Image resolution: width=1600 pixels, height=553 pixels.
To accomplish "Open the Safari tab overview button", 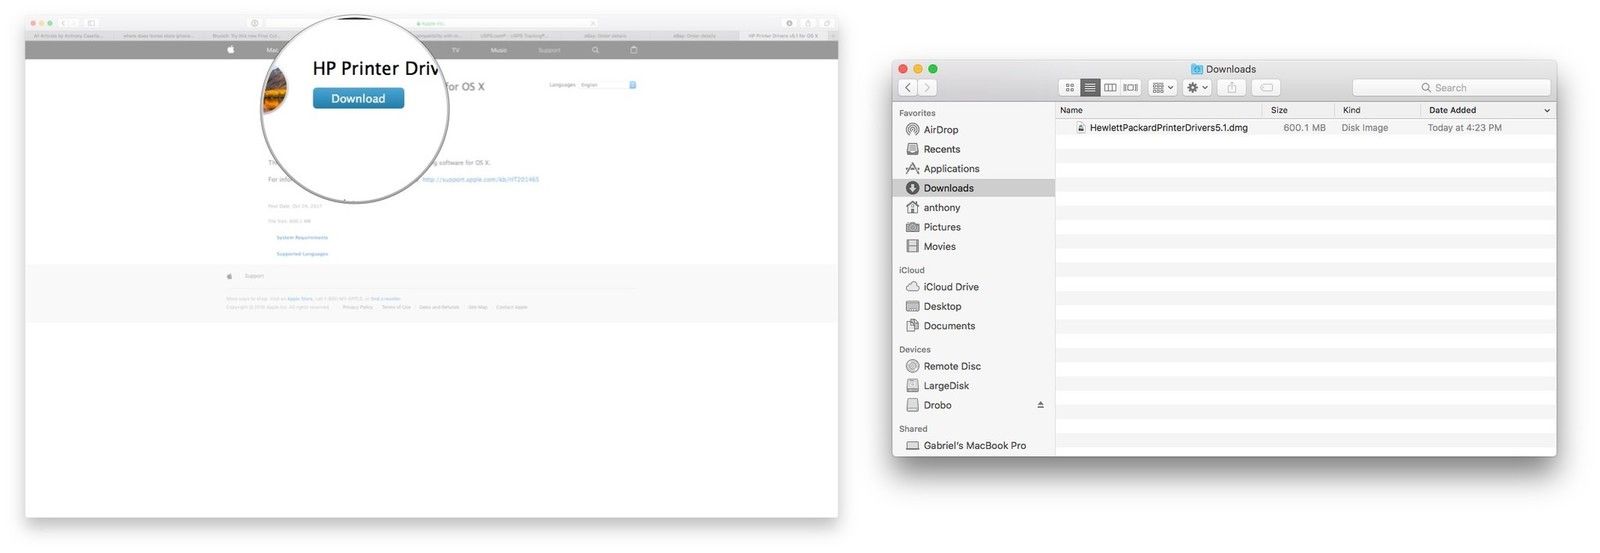I will [826, 23].
